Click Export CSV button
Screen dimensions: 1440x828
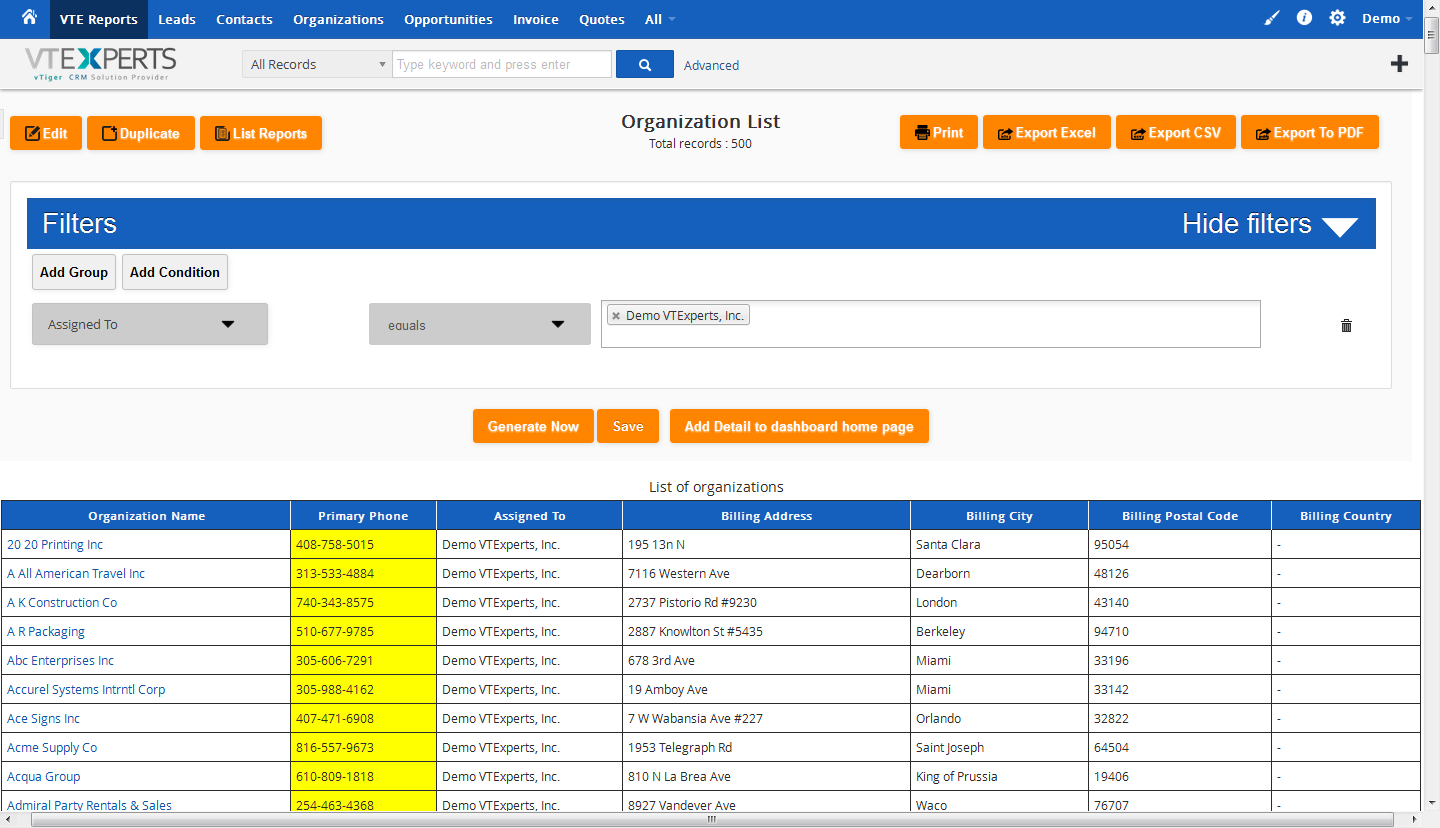[1176, 132]
